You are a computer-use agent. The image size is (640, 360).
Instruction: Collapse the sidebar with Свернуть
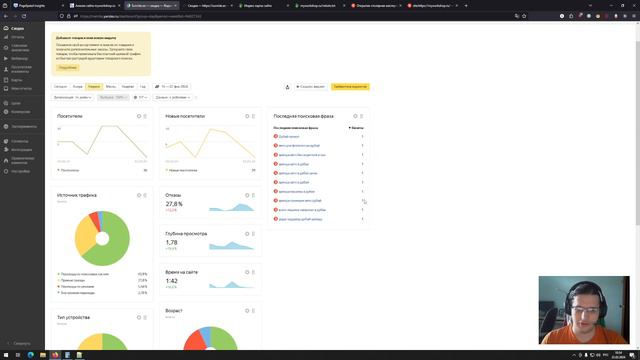(x=19, y=344)
